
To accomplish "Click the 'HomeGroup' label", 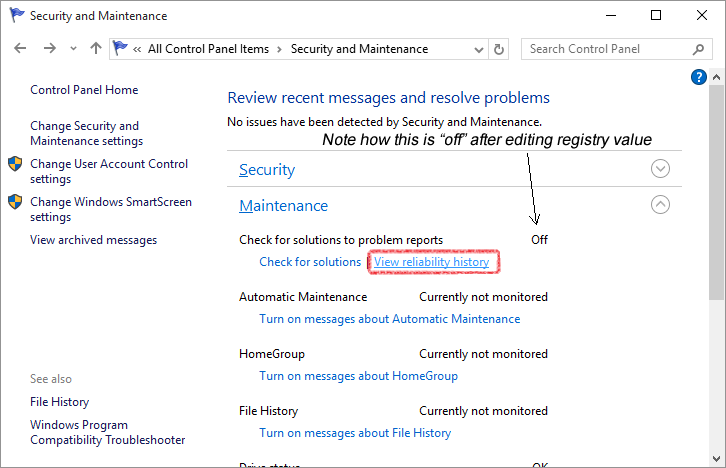I will 272,354.
